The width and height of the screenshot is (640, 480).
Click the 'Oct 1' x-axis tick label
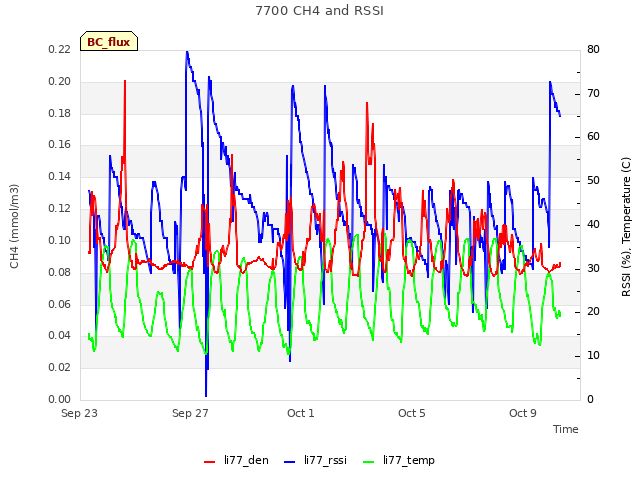(301, 413)
